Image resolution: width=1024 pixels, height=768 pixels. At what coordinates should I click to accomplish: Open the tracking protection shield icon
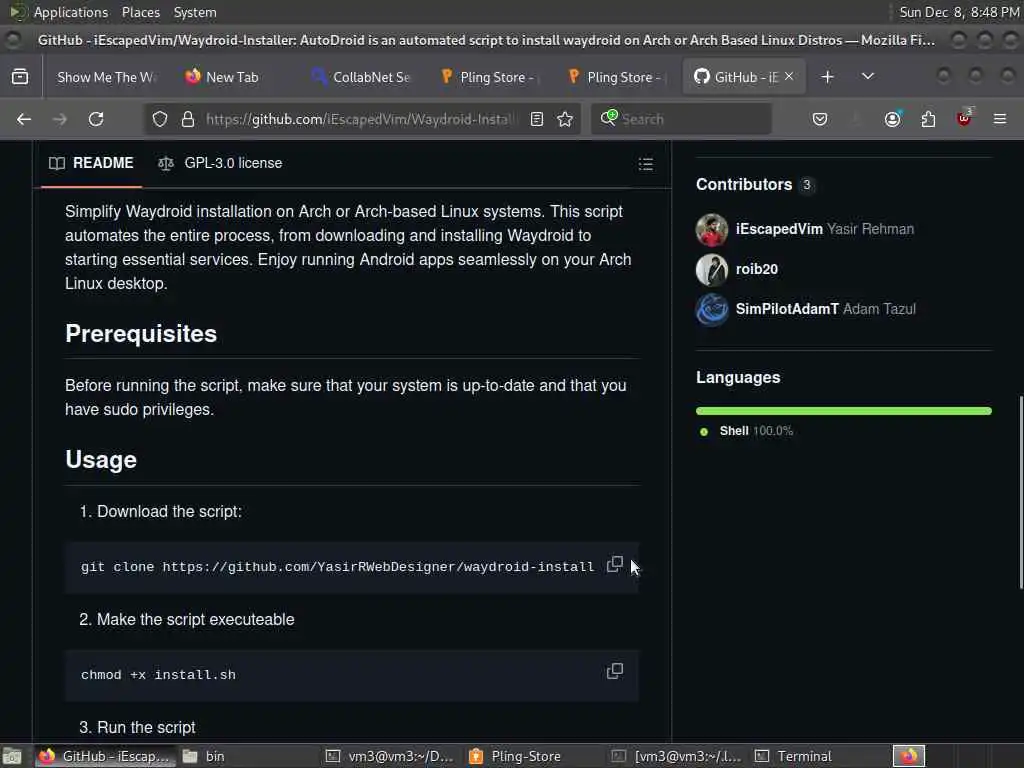[160, 119]
